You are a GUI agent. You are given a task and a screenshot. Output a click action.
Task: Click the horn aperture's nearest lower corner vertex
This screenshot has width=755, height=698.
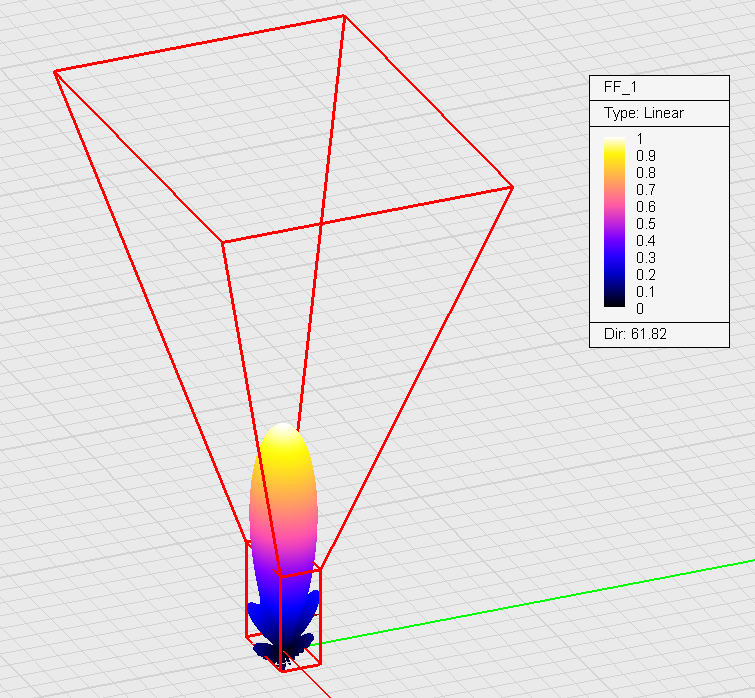click(222, 242)
